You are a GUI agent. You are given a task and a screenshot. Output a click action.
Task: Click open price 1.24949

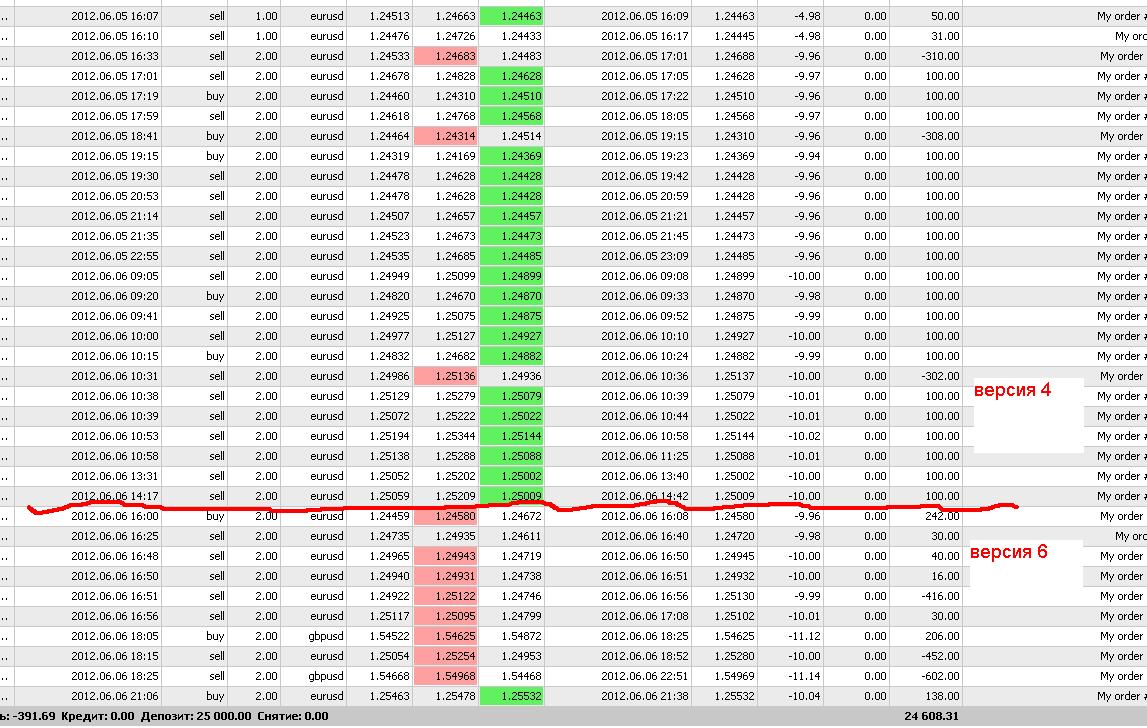click(x=389, y=276)
